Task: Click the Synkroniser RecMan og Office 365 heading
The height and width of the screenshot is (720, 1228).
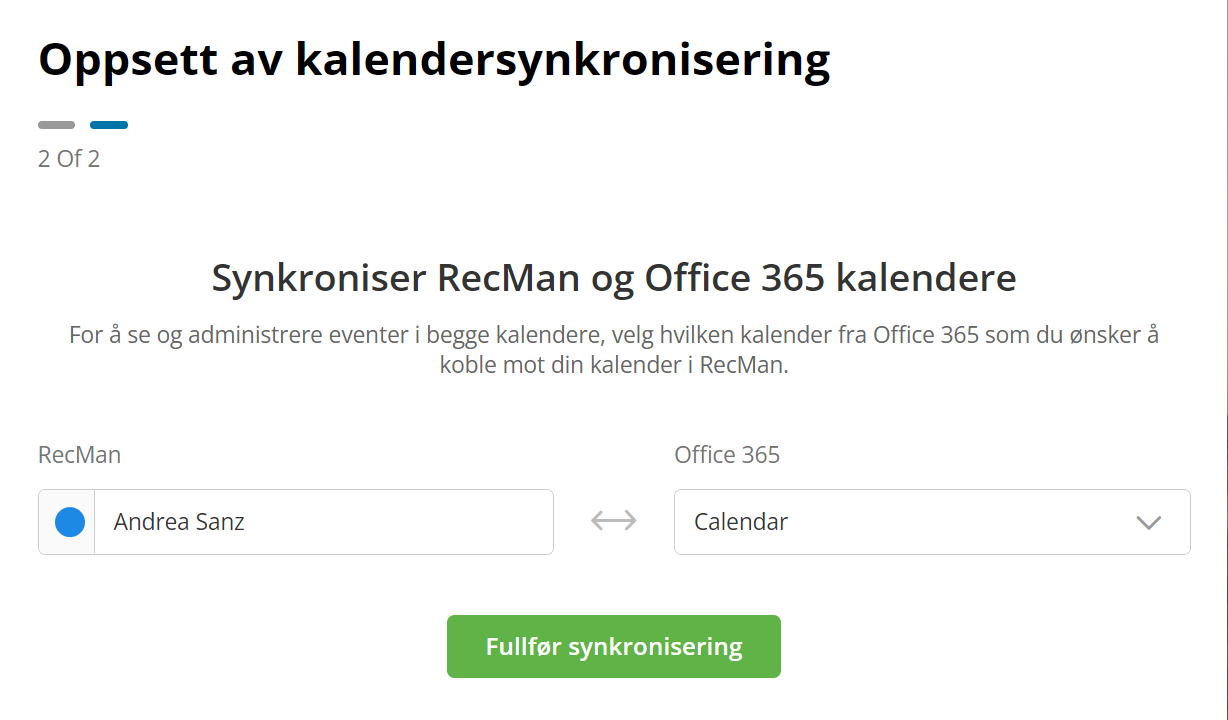Action: 614,277
